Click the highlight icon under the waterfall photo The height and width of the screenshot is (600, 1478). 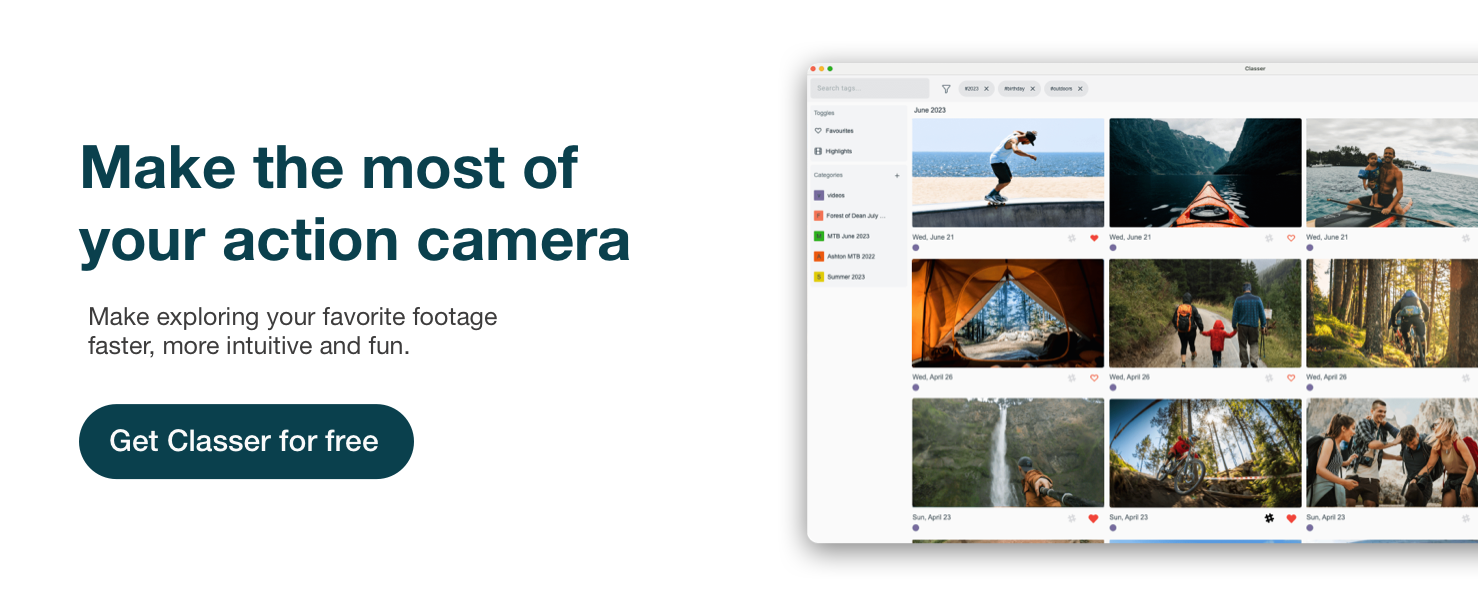(x=1072, y=518)
